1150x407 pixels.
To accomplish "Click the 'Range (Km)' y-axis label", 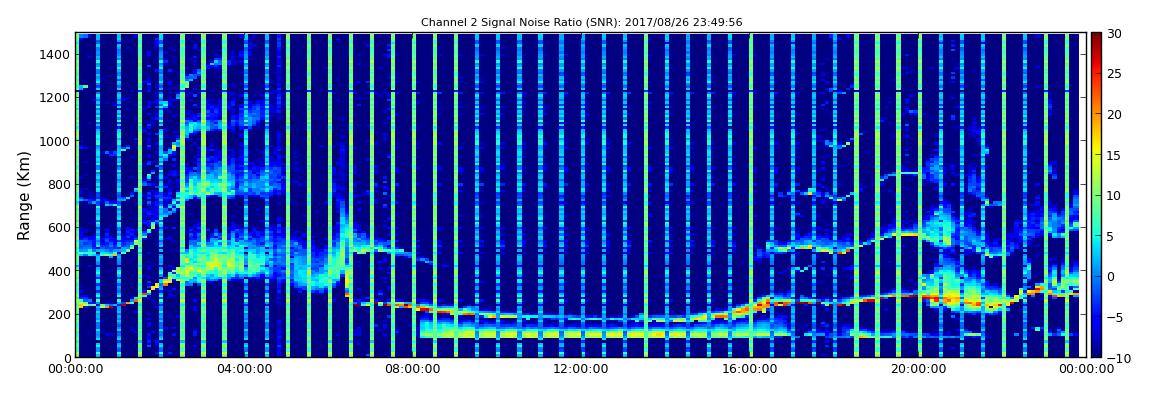I will [24, 196].
